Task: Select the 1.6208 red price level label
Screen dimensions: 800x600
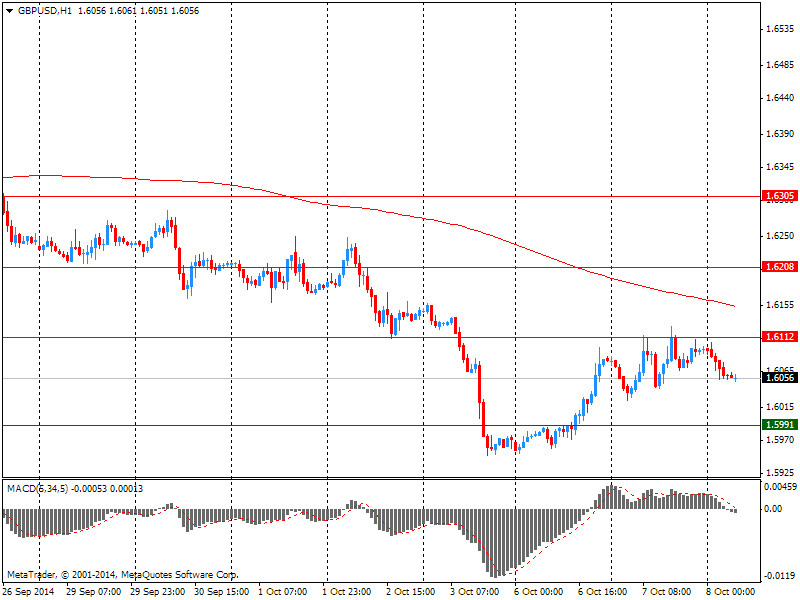Action: click(x=780, y=267)
